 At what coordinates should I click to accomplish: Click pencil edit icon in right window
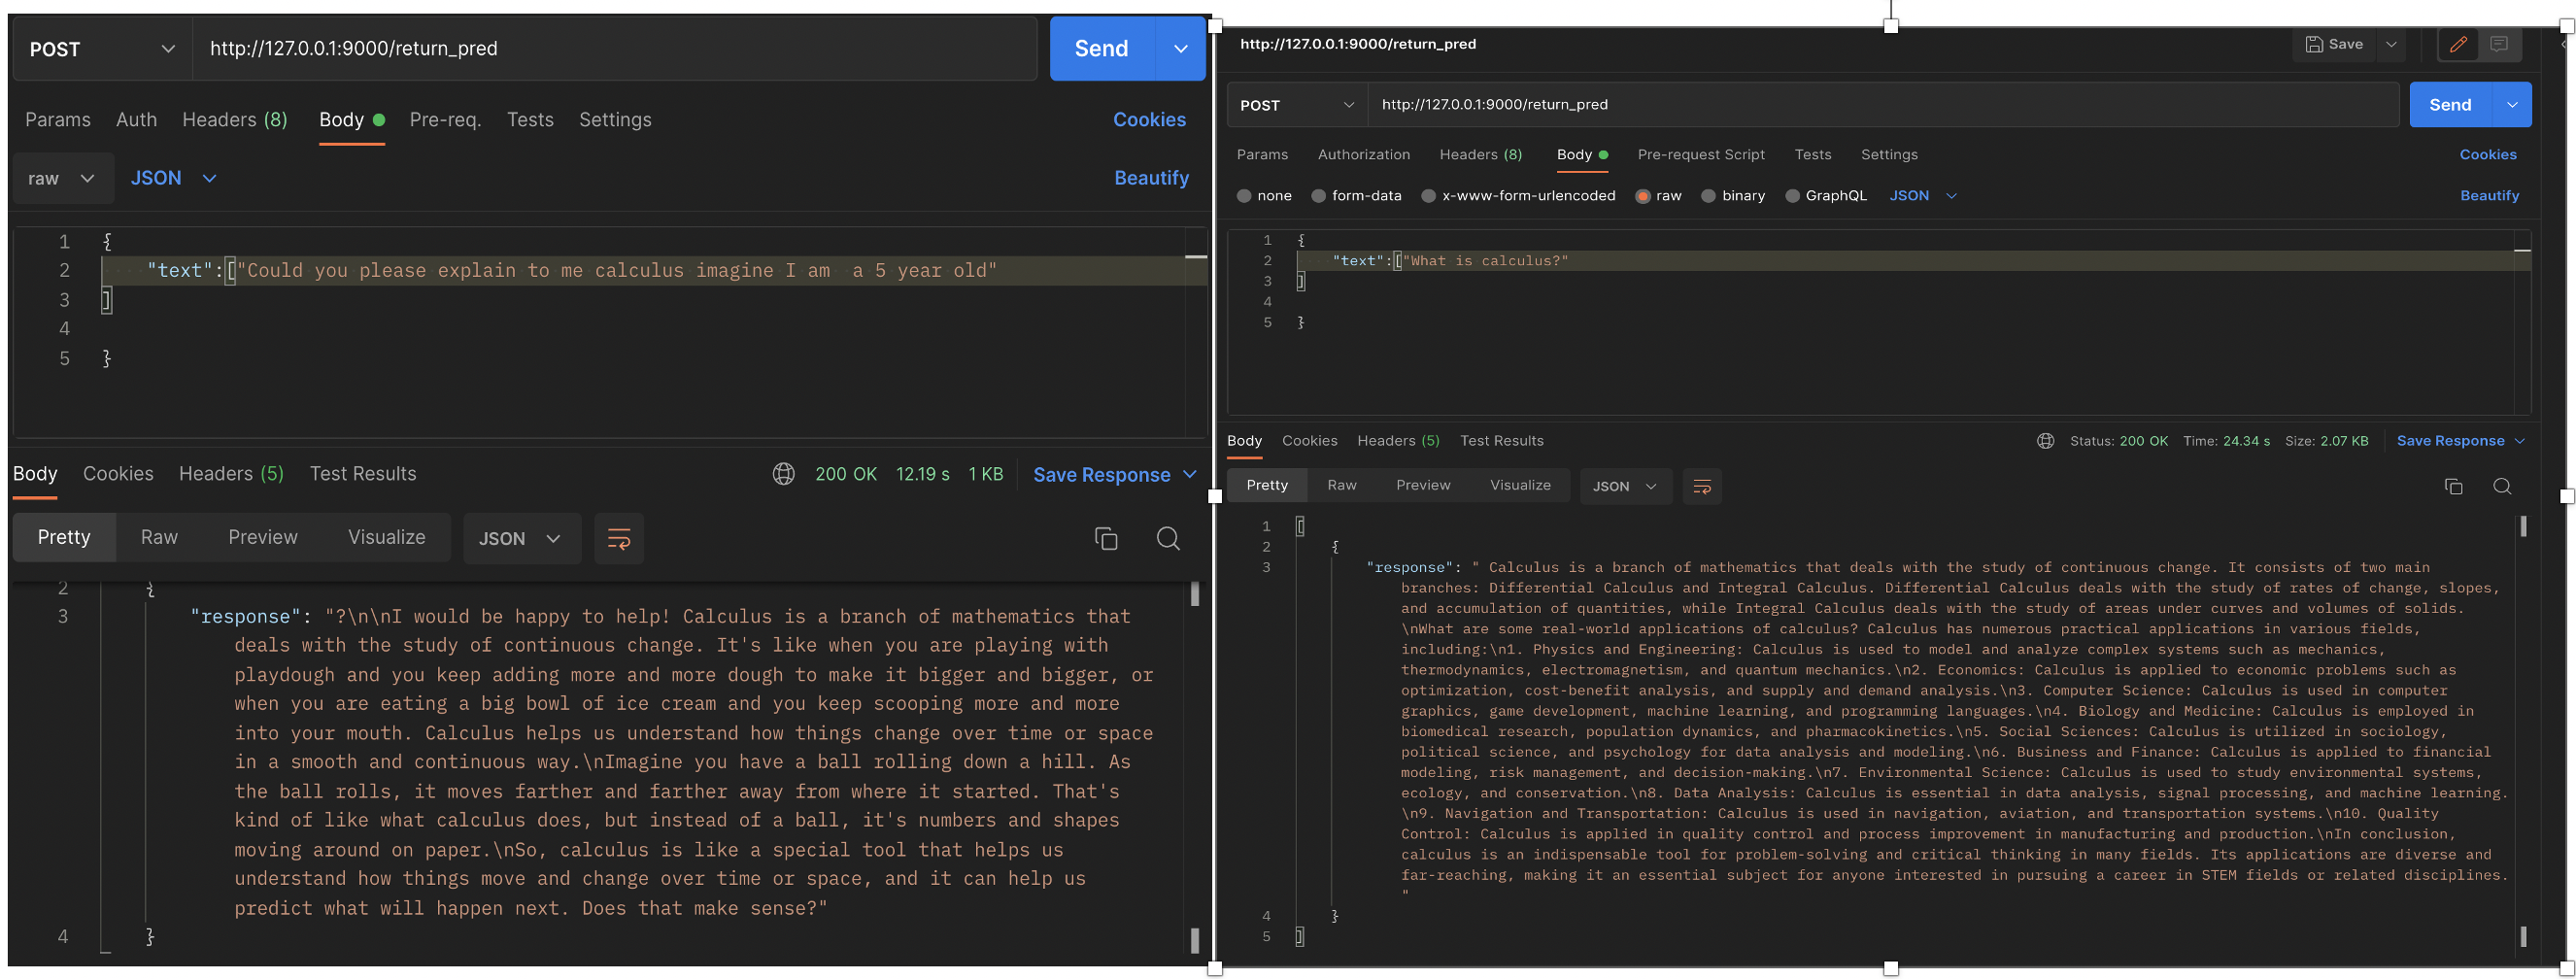click(x=2458, y=44)
